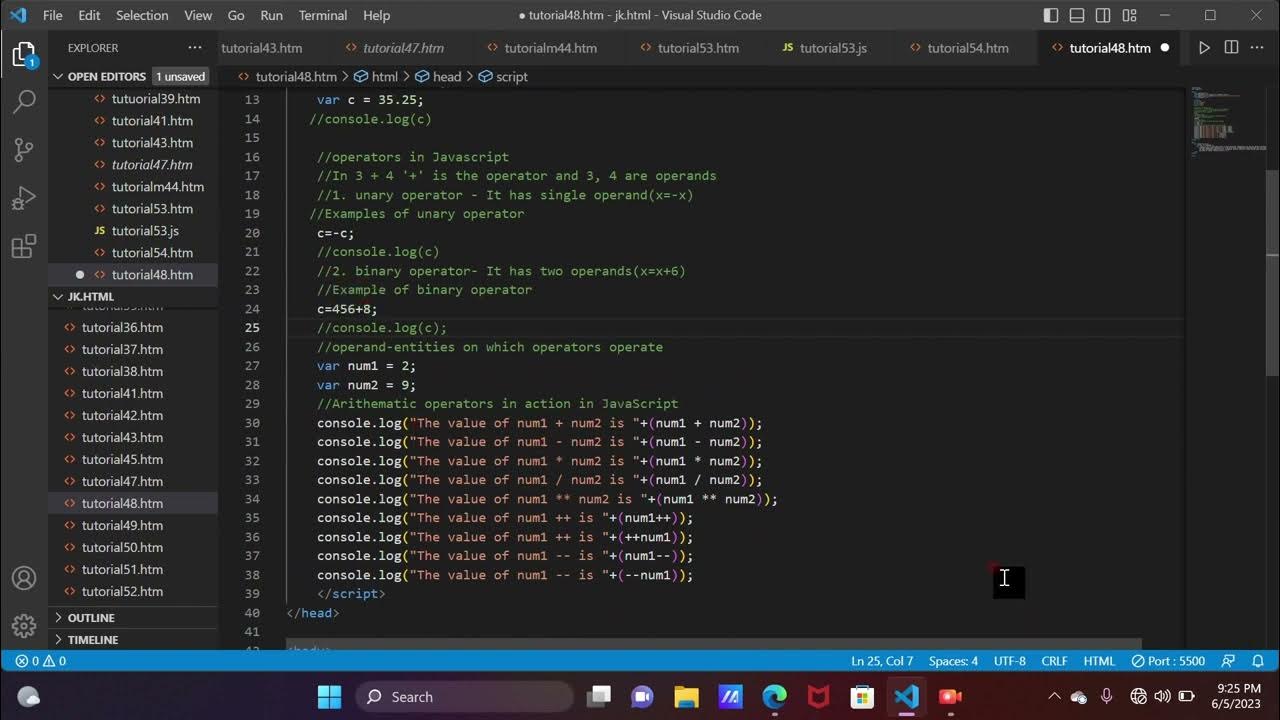Change UTF-8 file encoding selector

point(1010,661)
